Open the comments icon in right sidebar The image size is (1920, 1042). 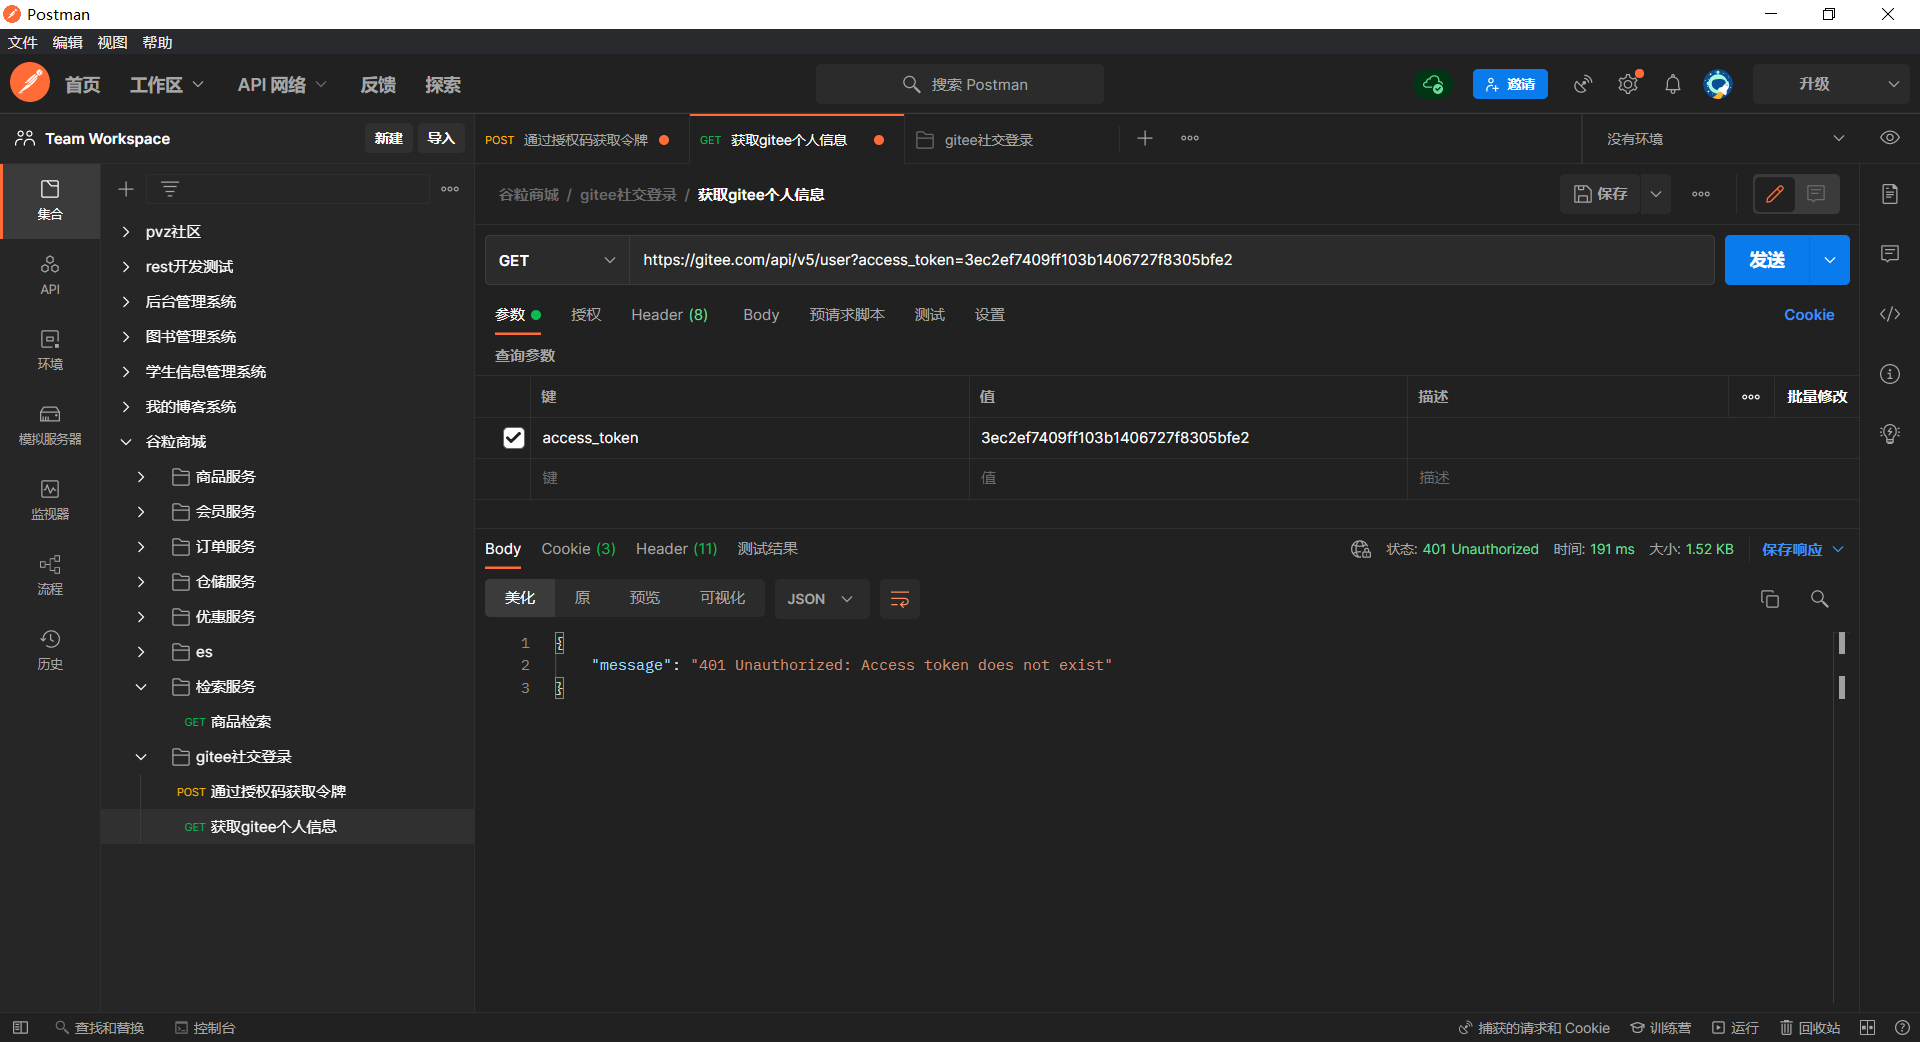pos(1890,254)
